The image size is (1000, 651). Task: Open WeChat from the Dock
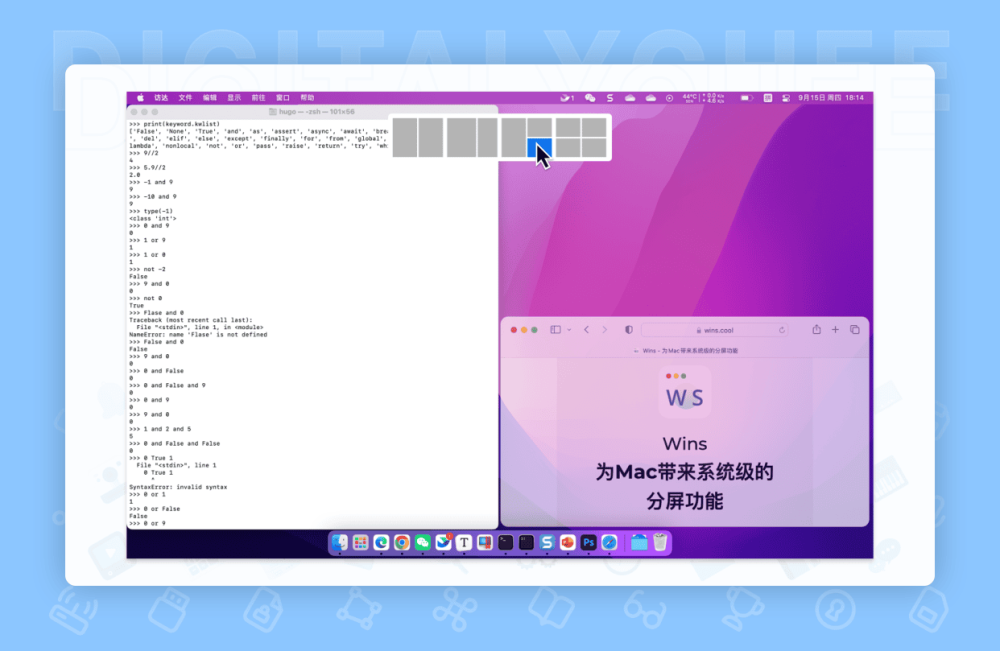423,543
